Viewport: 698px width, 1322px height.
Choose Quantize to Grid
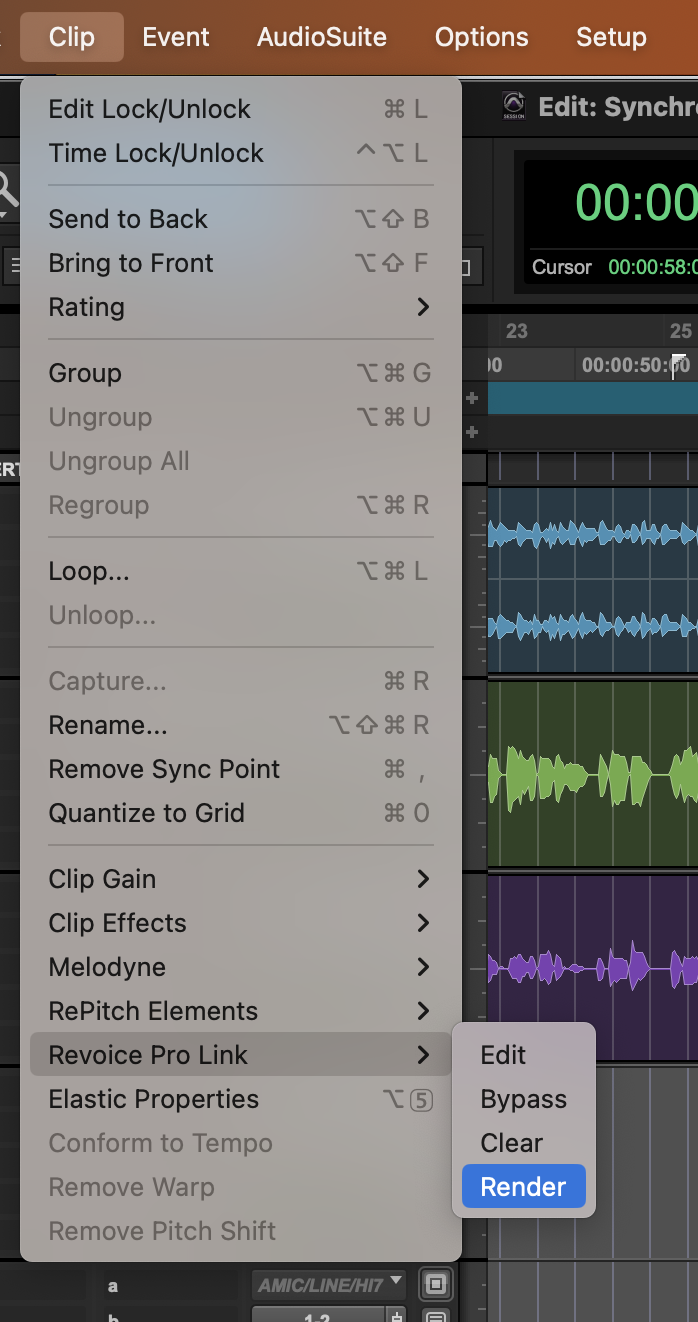[240, 813]
